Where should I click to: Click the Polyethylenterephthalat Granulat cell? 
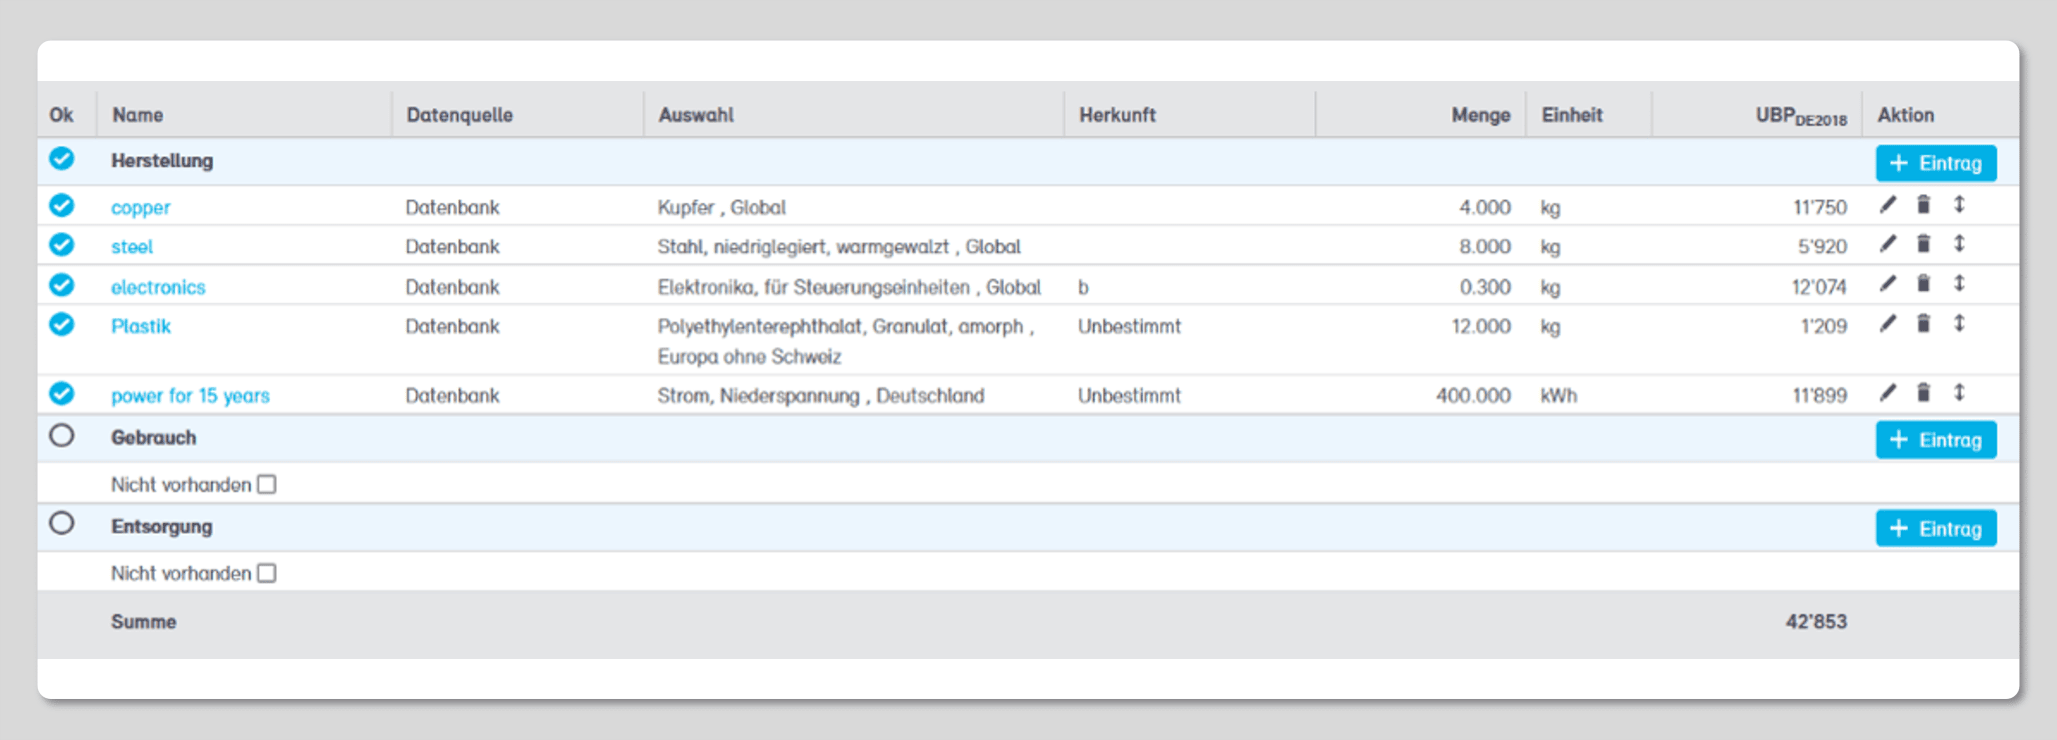(846, 341)
